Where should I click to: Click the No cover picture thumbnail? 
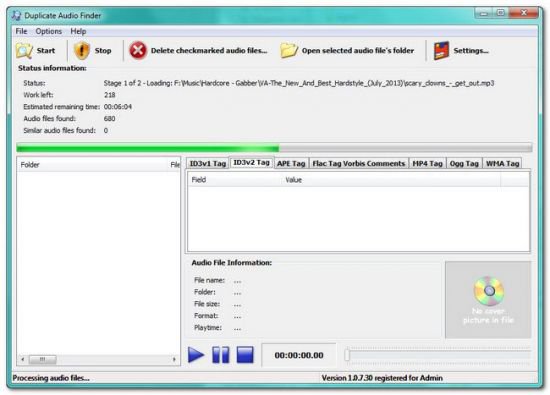click(x=488, y=300)
